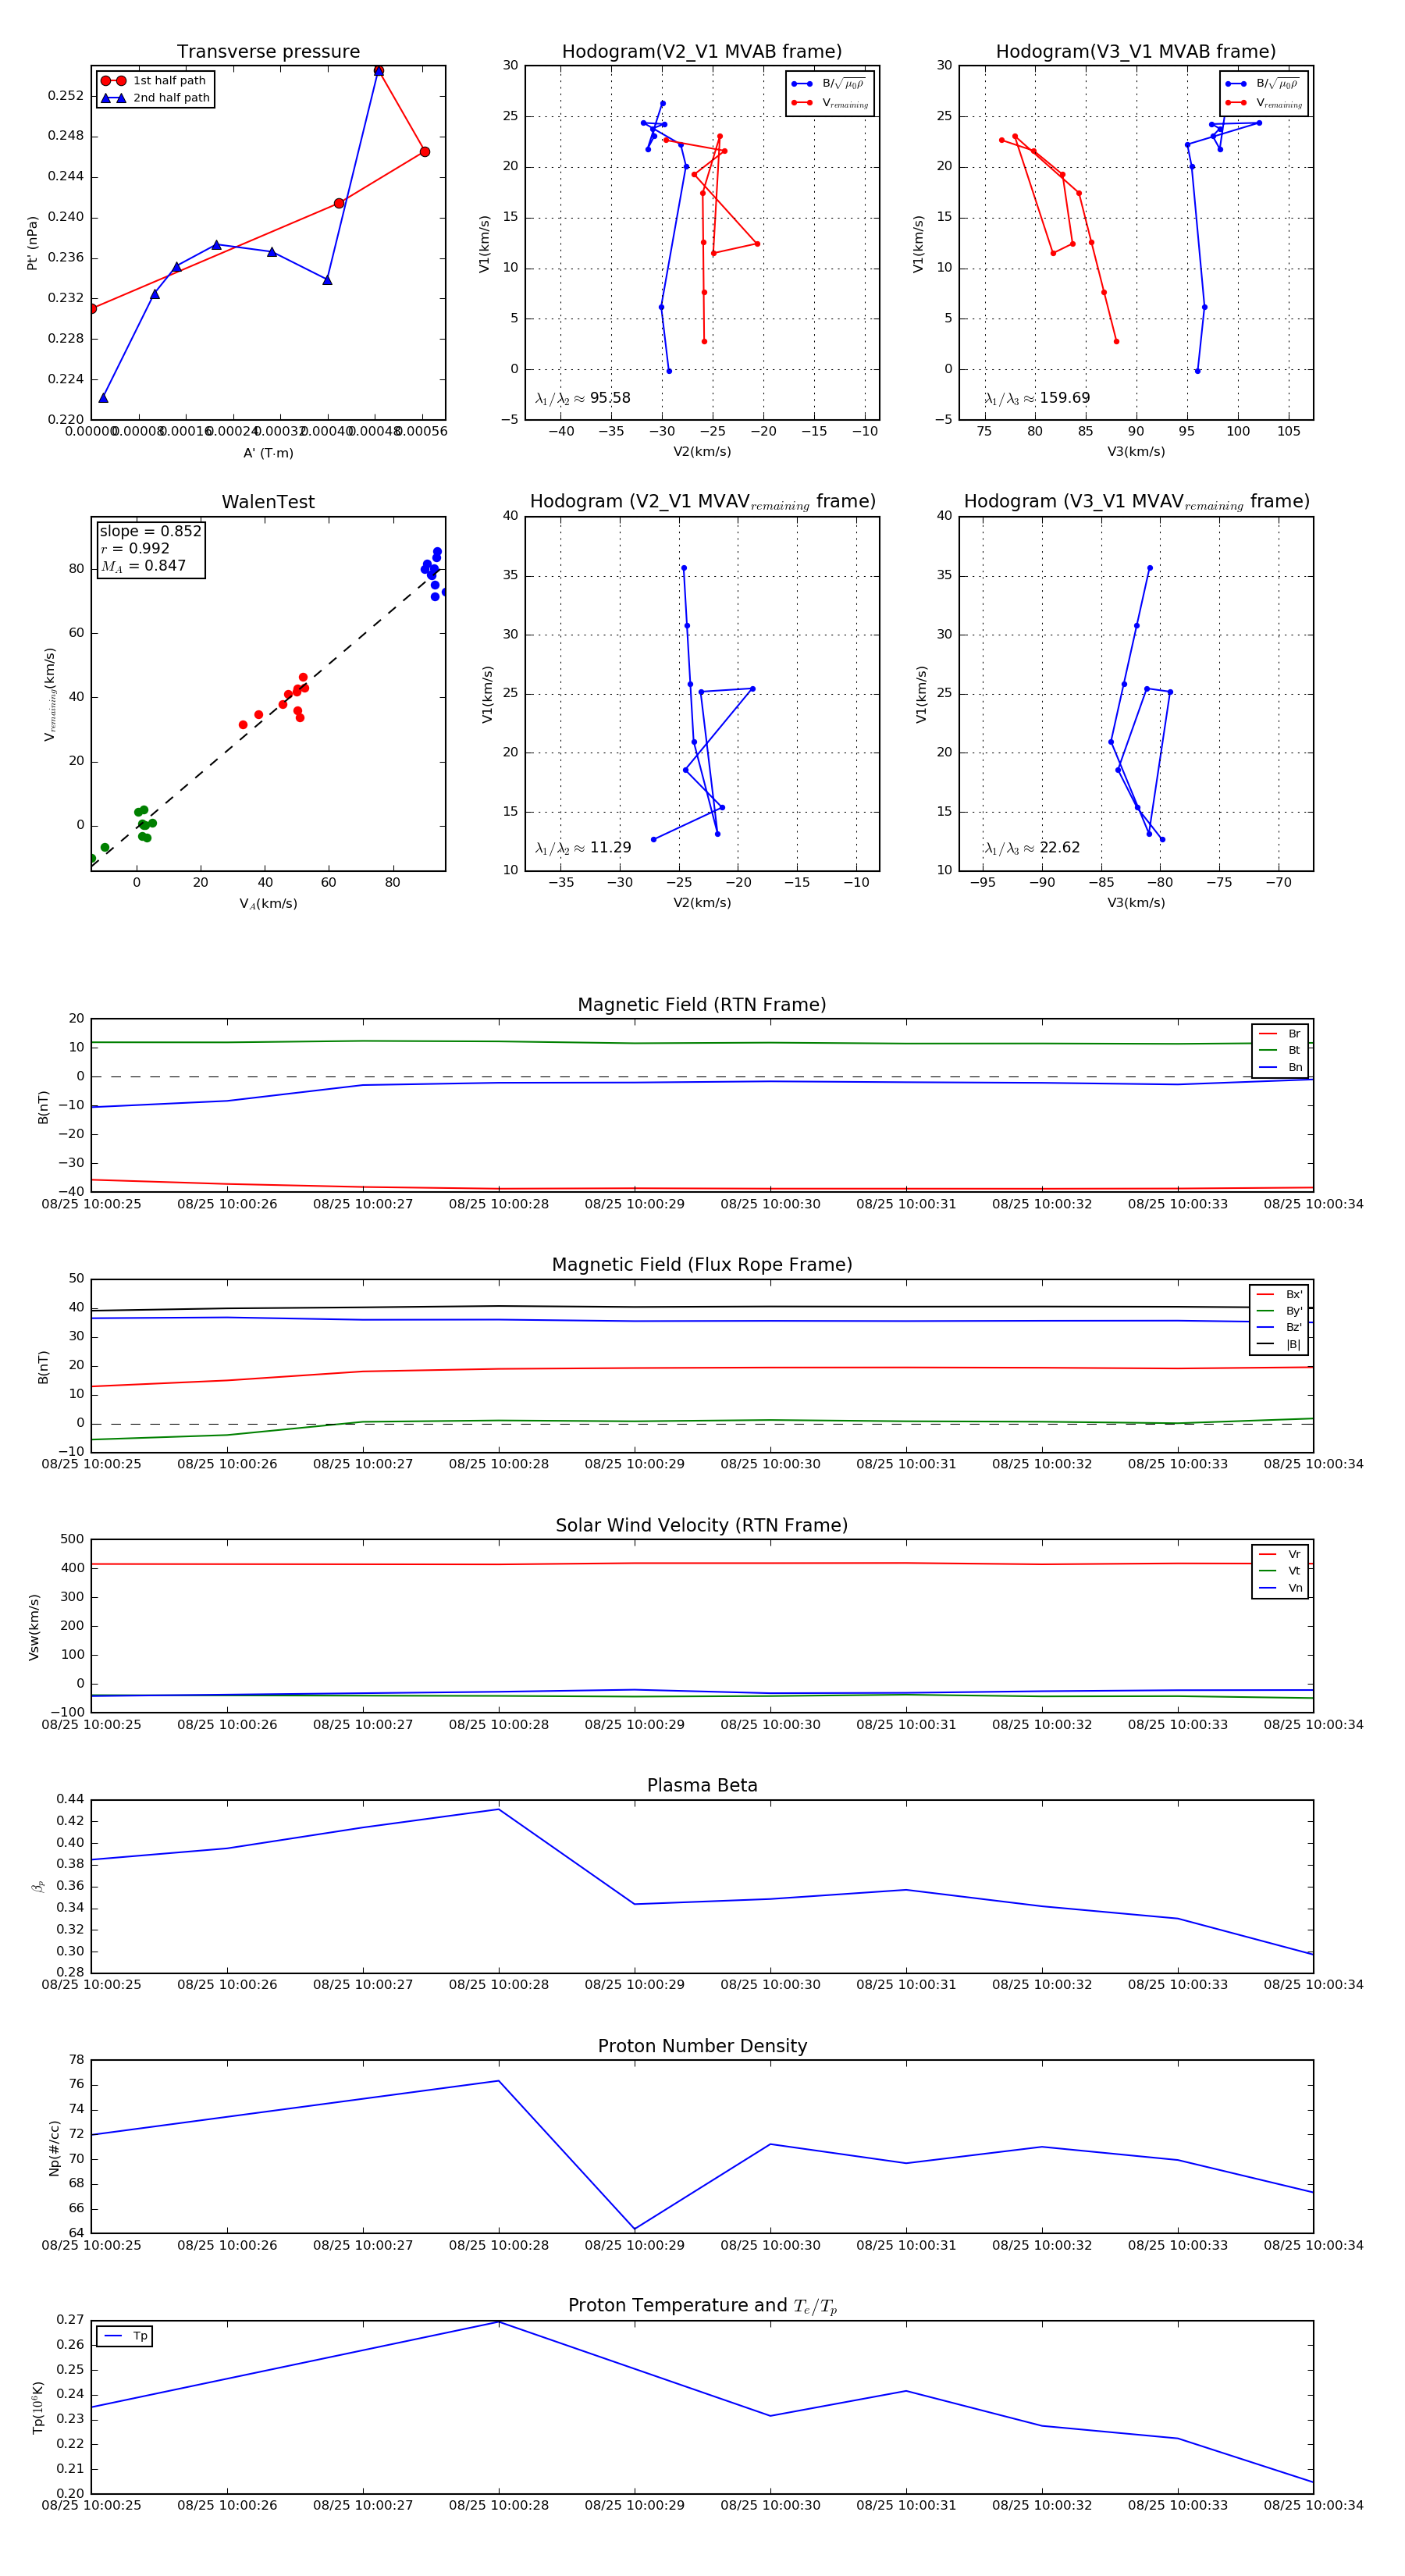This screenshot has height=2576, width=1405.
Task: Click the "Pt' (nPa)" y-axis label
Action: (32, 242)
